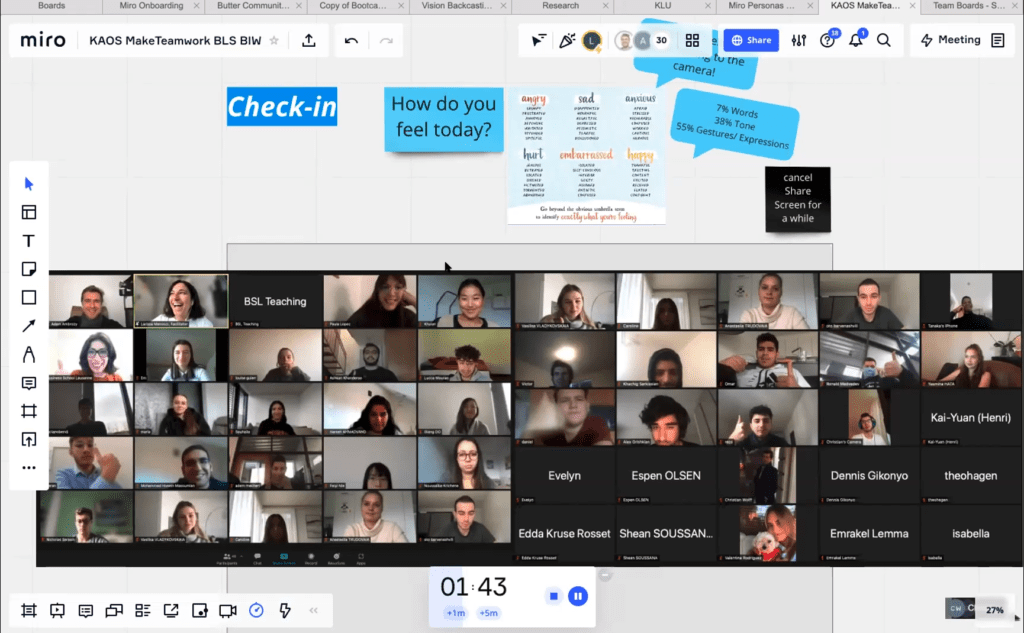The height and width of the screenshot is (633, 1024).
Task: Choose the Frame tool in left toolbar
Action: coord(29,411)
